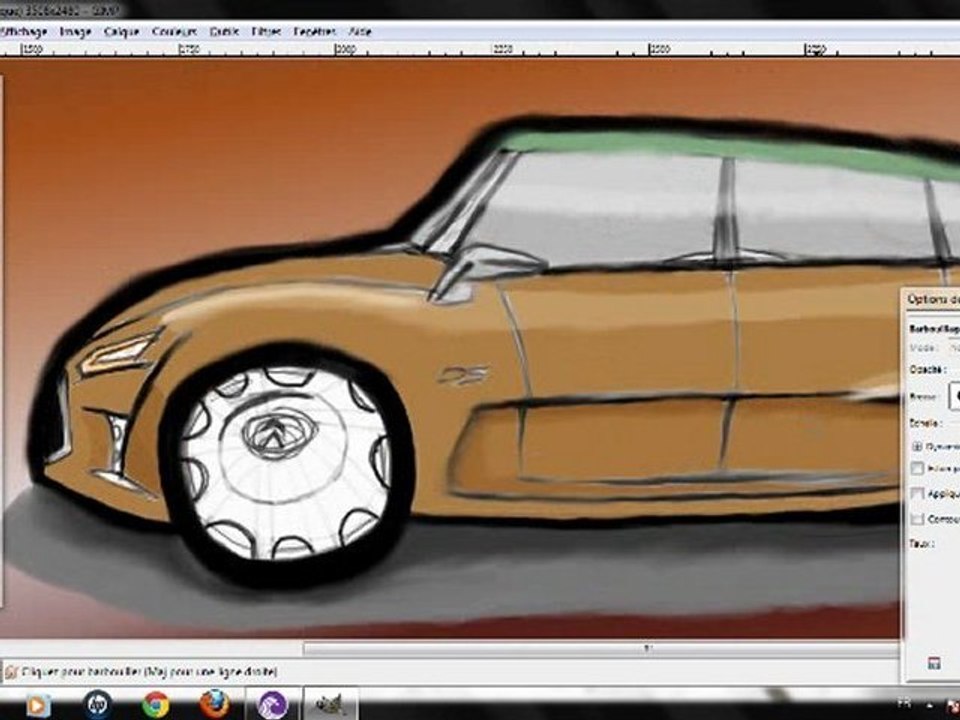This screenshot has height=720, width=960.
Task: Open the HP app in taskbar
Action: [97, 705]
